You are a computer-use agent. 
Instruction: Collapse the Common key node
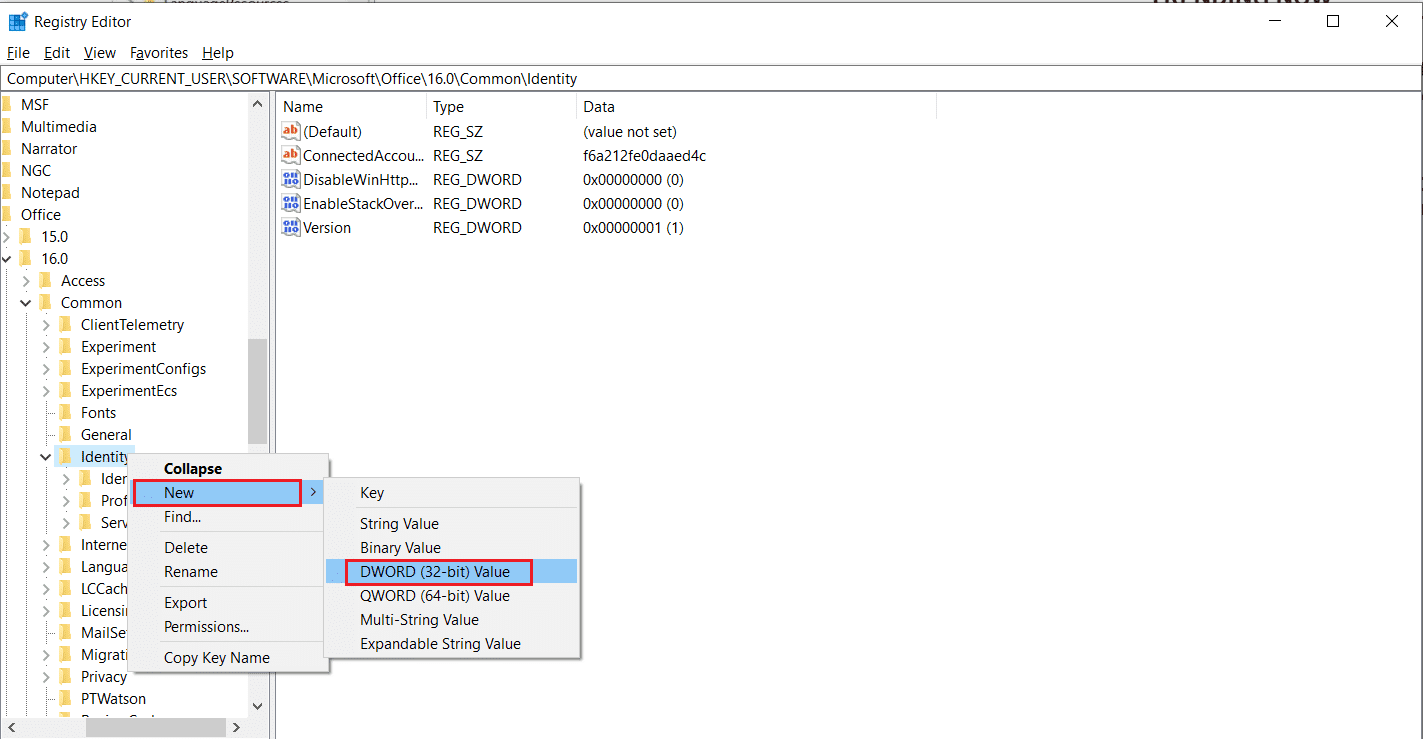pos(26,303)
